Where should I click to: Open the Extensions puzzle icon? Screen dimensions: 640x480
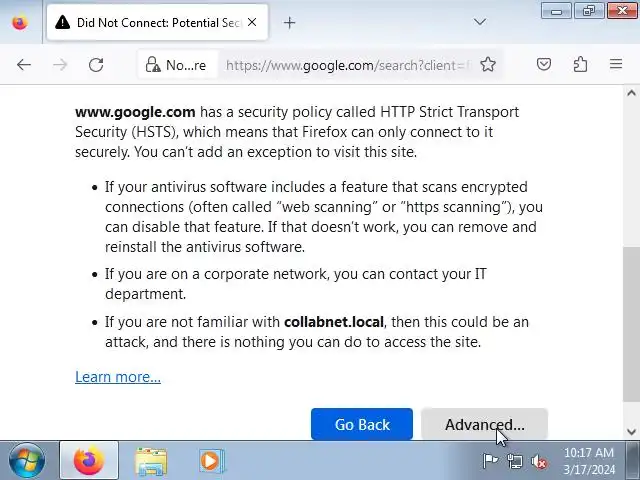tap(580, 65)
